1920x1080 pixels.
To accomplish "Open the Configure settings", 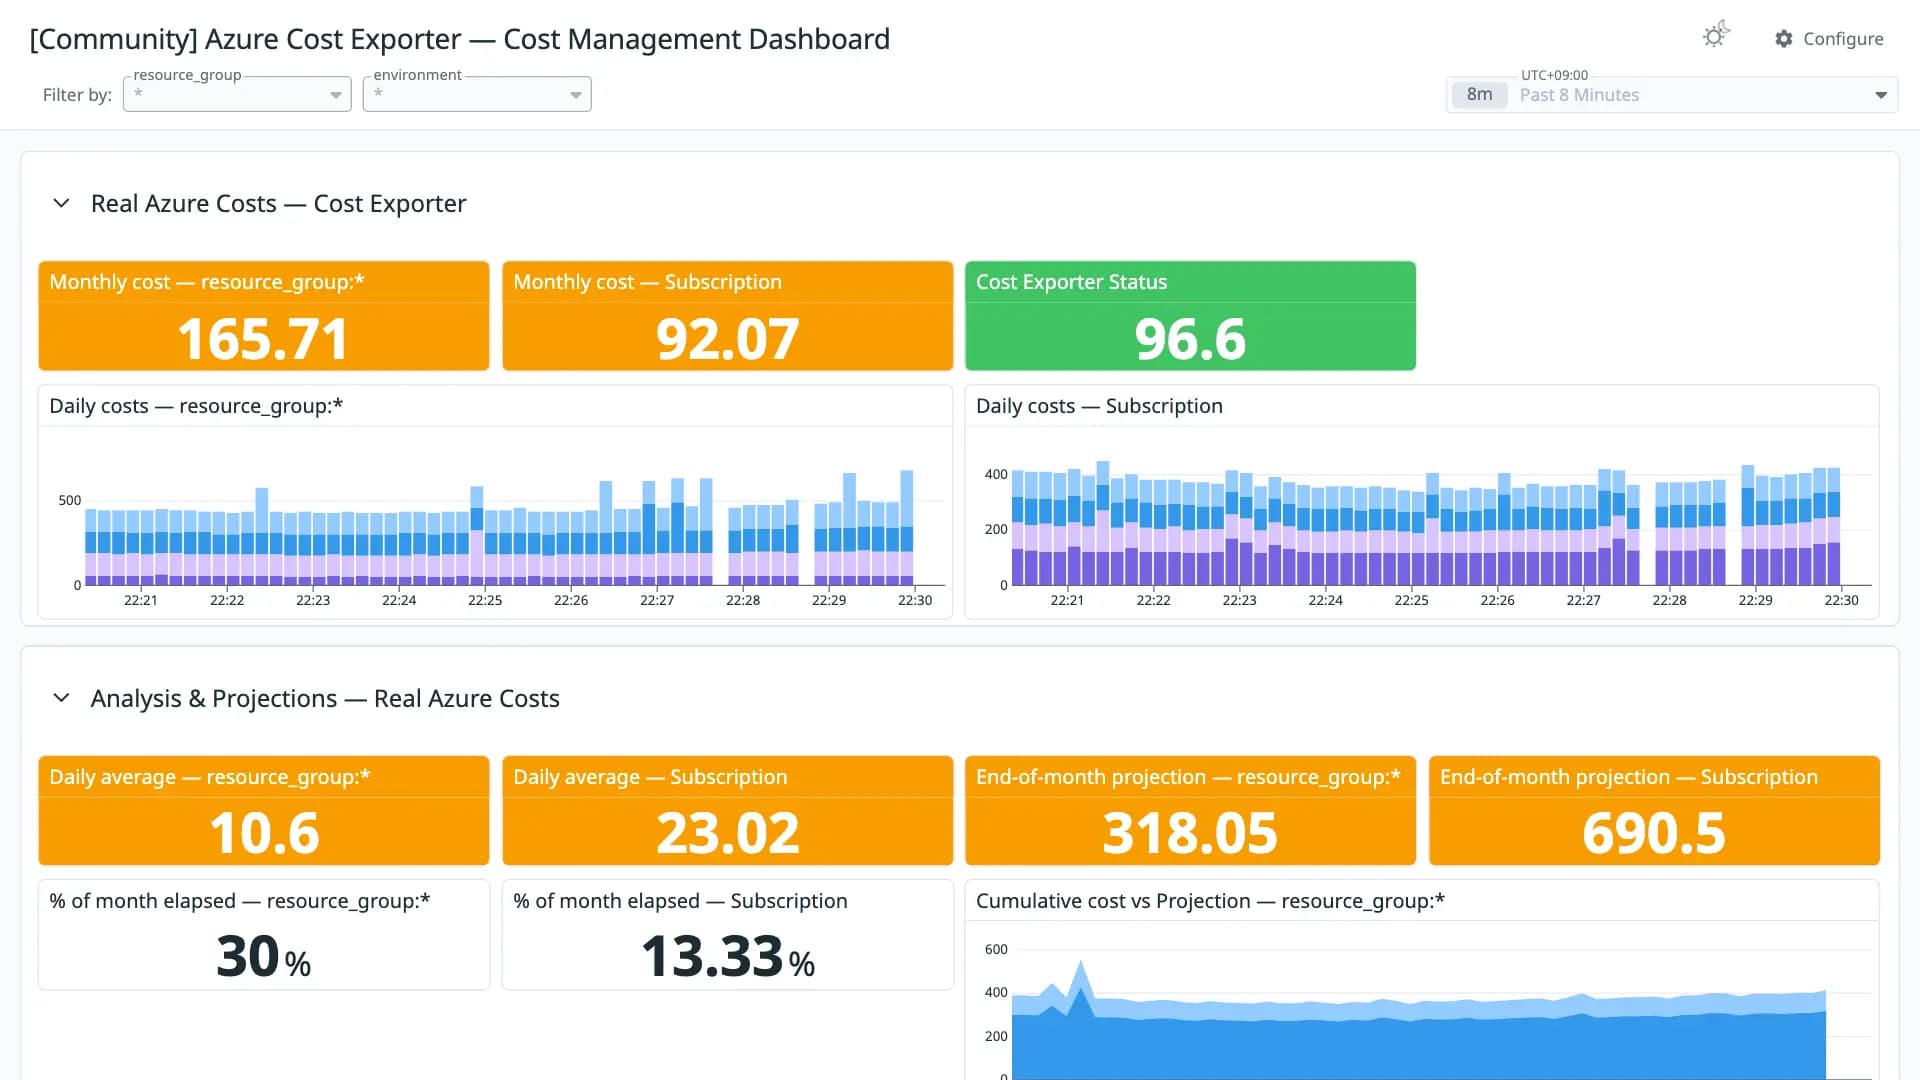I will pyautogui.click(x=1829, y=39).
